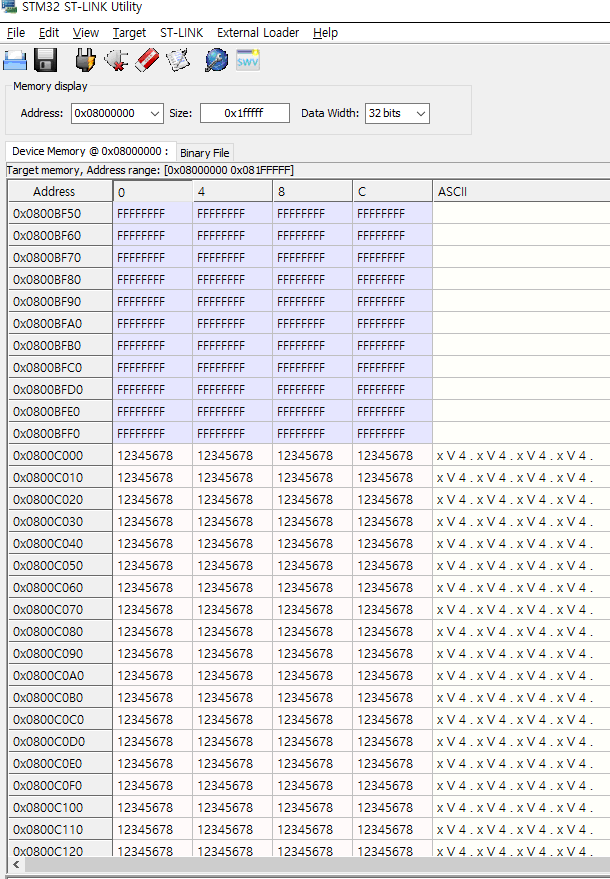The width and height of the screenshot is (610, 879).
Task: Click column 4 cell in row 0x0800C100
Action: [x=233, y=807]
